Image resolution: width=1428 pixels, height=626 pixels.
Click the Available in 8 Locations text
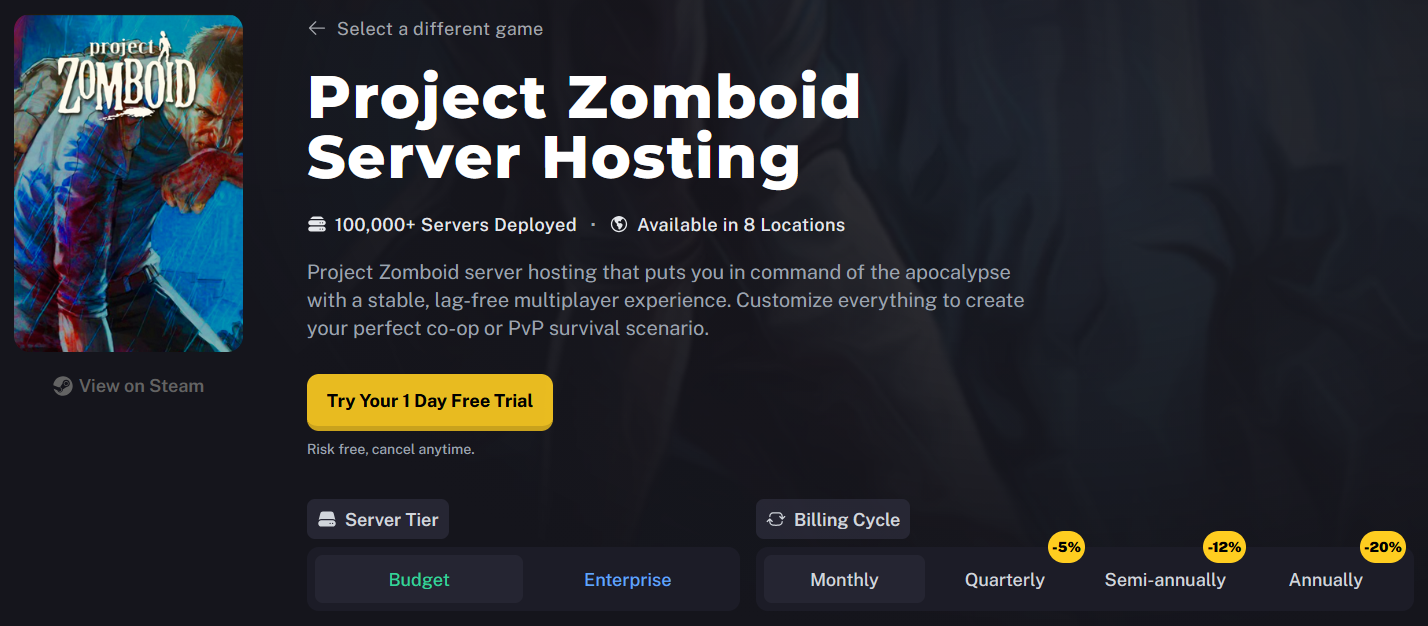point(741,225)
